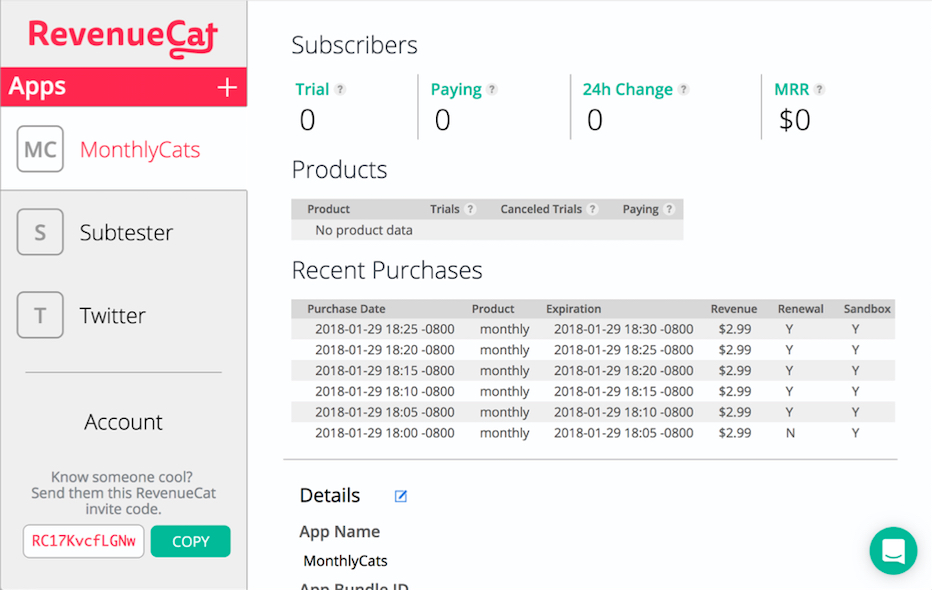932x590 pixels.
Task: Click the Sandbox column header
Action: click(867, 309)
